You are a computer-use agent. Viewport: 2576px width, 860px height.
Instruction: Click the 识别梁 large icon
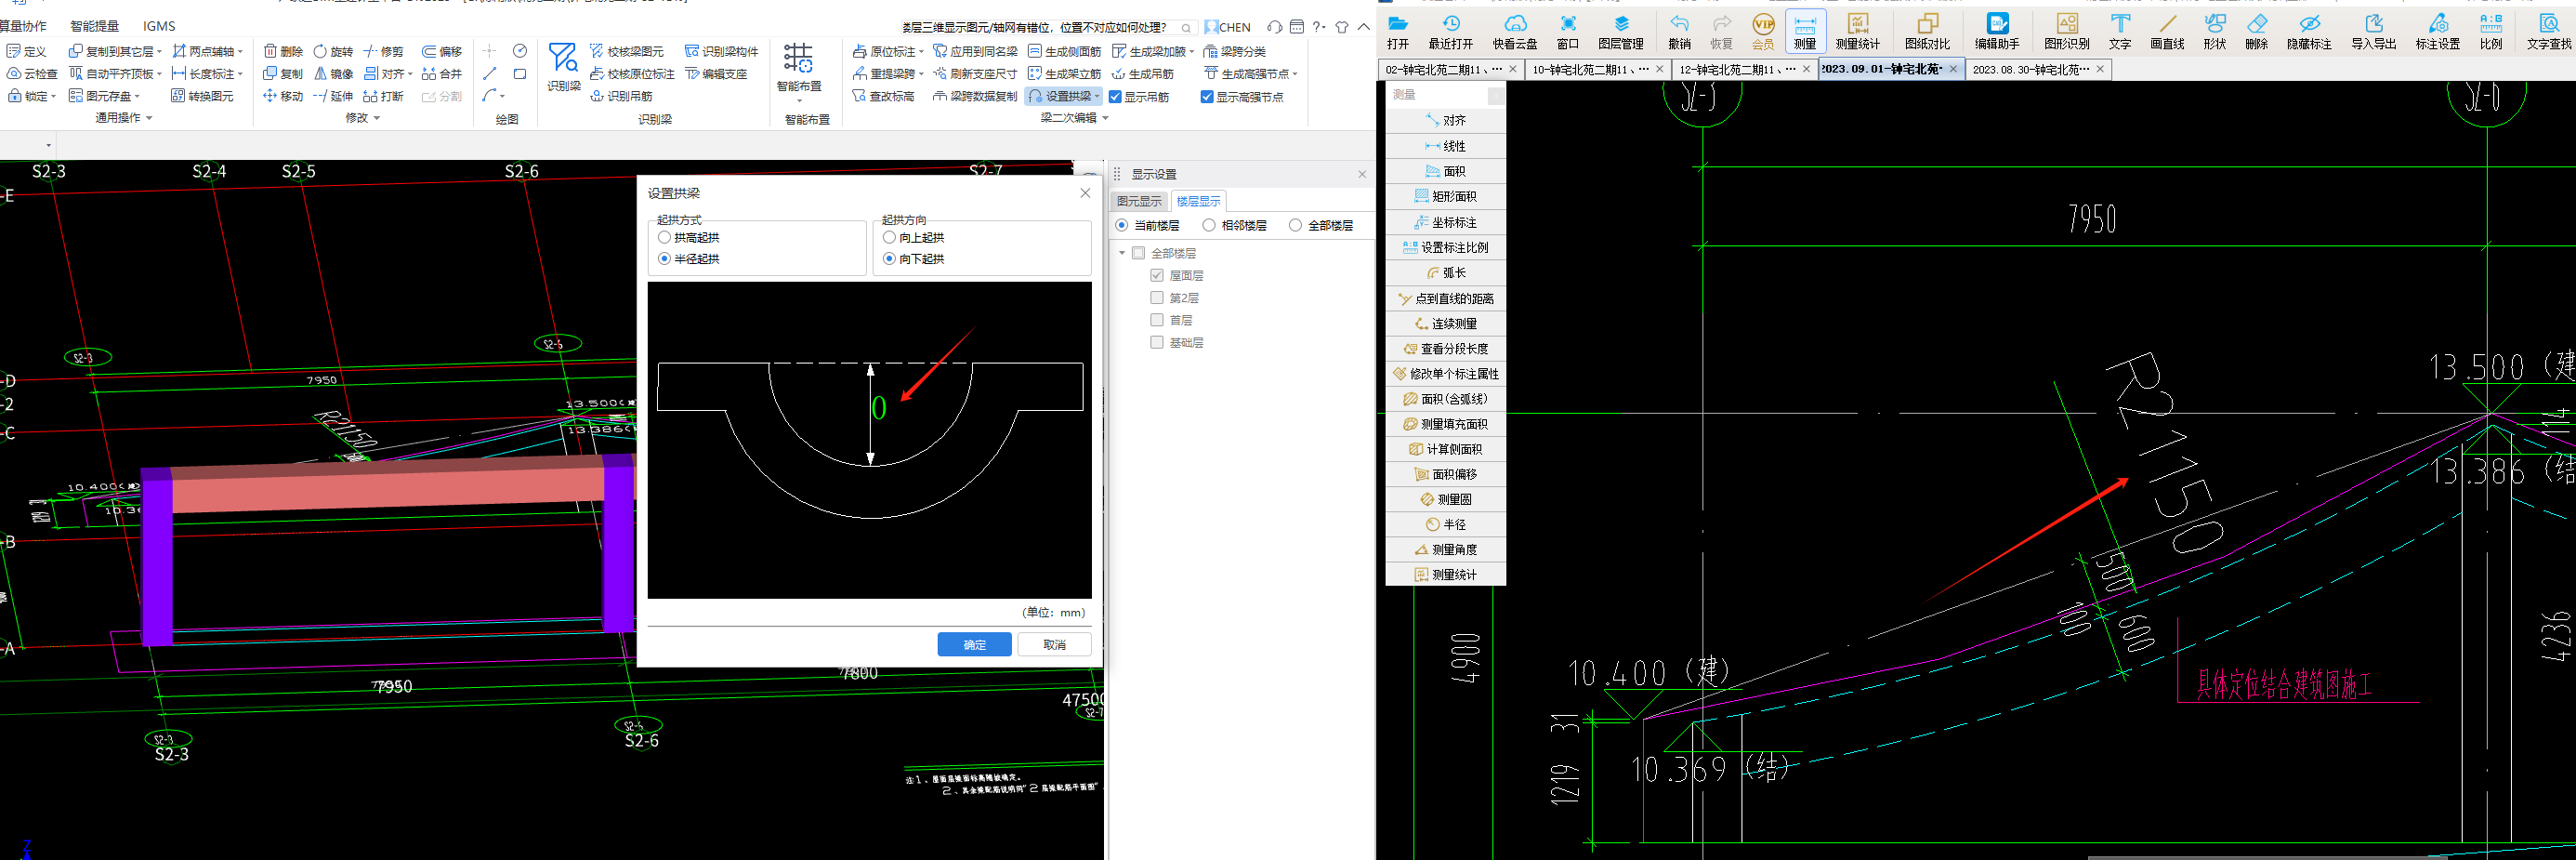coord(563,67)
